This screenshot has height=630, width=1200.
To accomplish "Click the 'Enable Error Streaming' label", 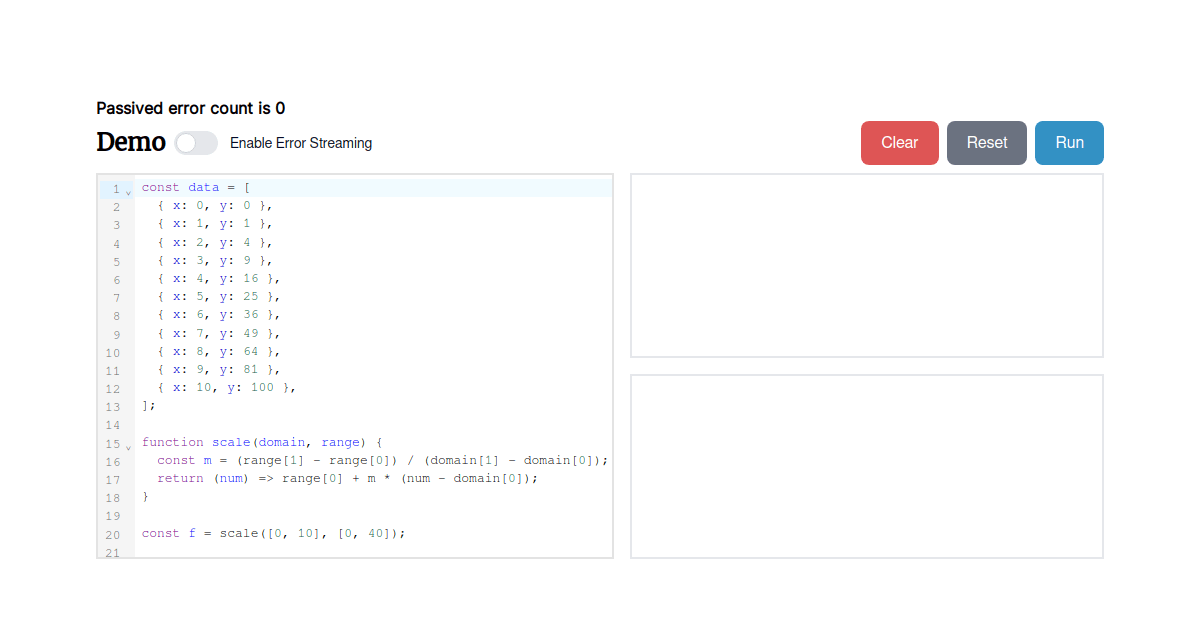I will tap(301, 143).
